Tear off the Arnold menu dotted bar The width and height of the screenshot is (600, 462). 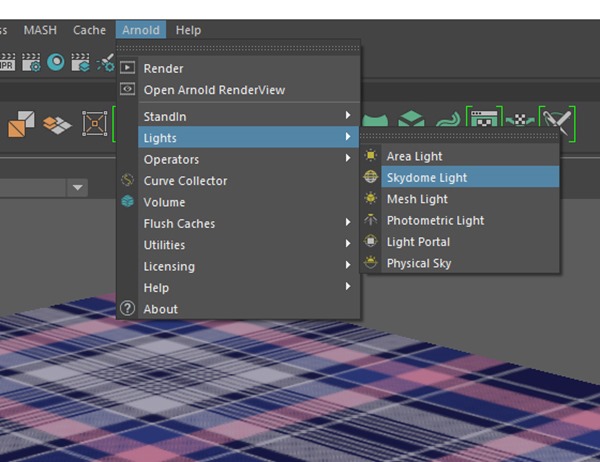point(238,48)
